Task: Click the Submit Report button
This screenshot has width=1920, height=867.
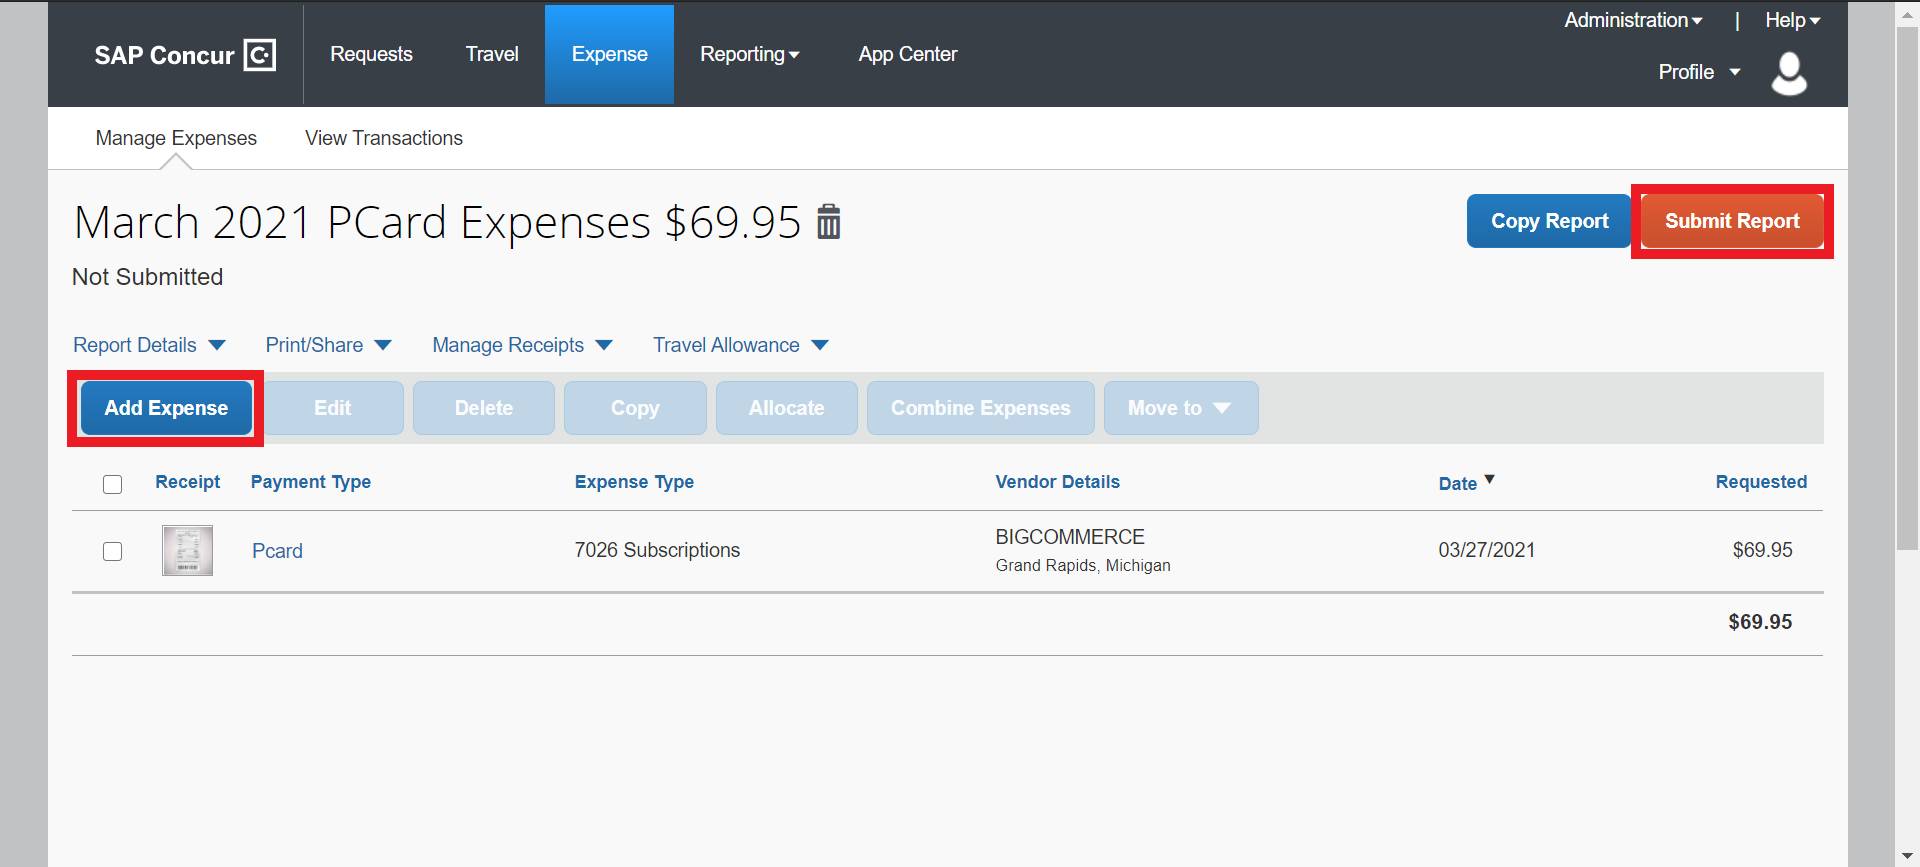Action: 1731,221
